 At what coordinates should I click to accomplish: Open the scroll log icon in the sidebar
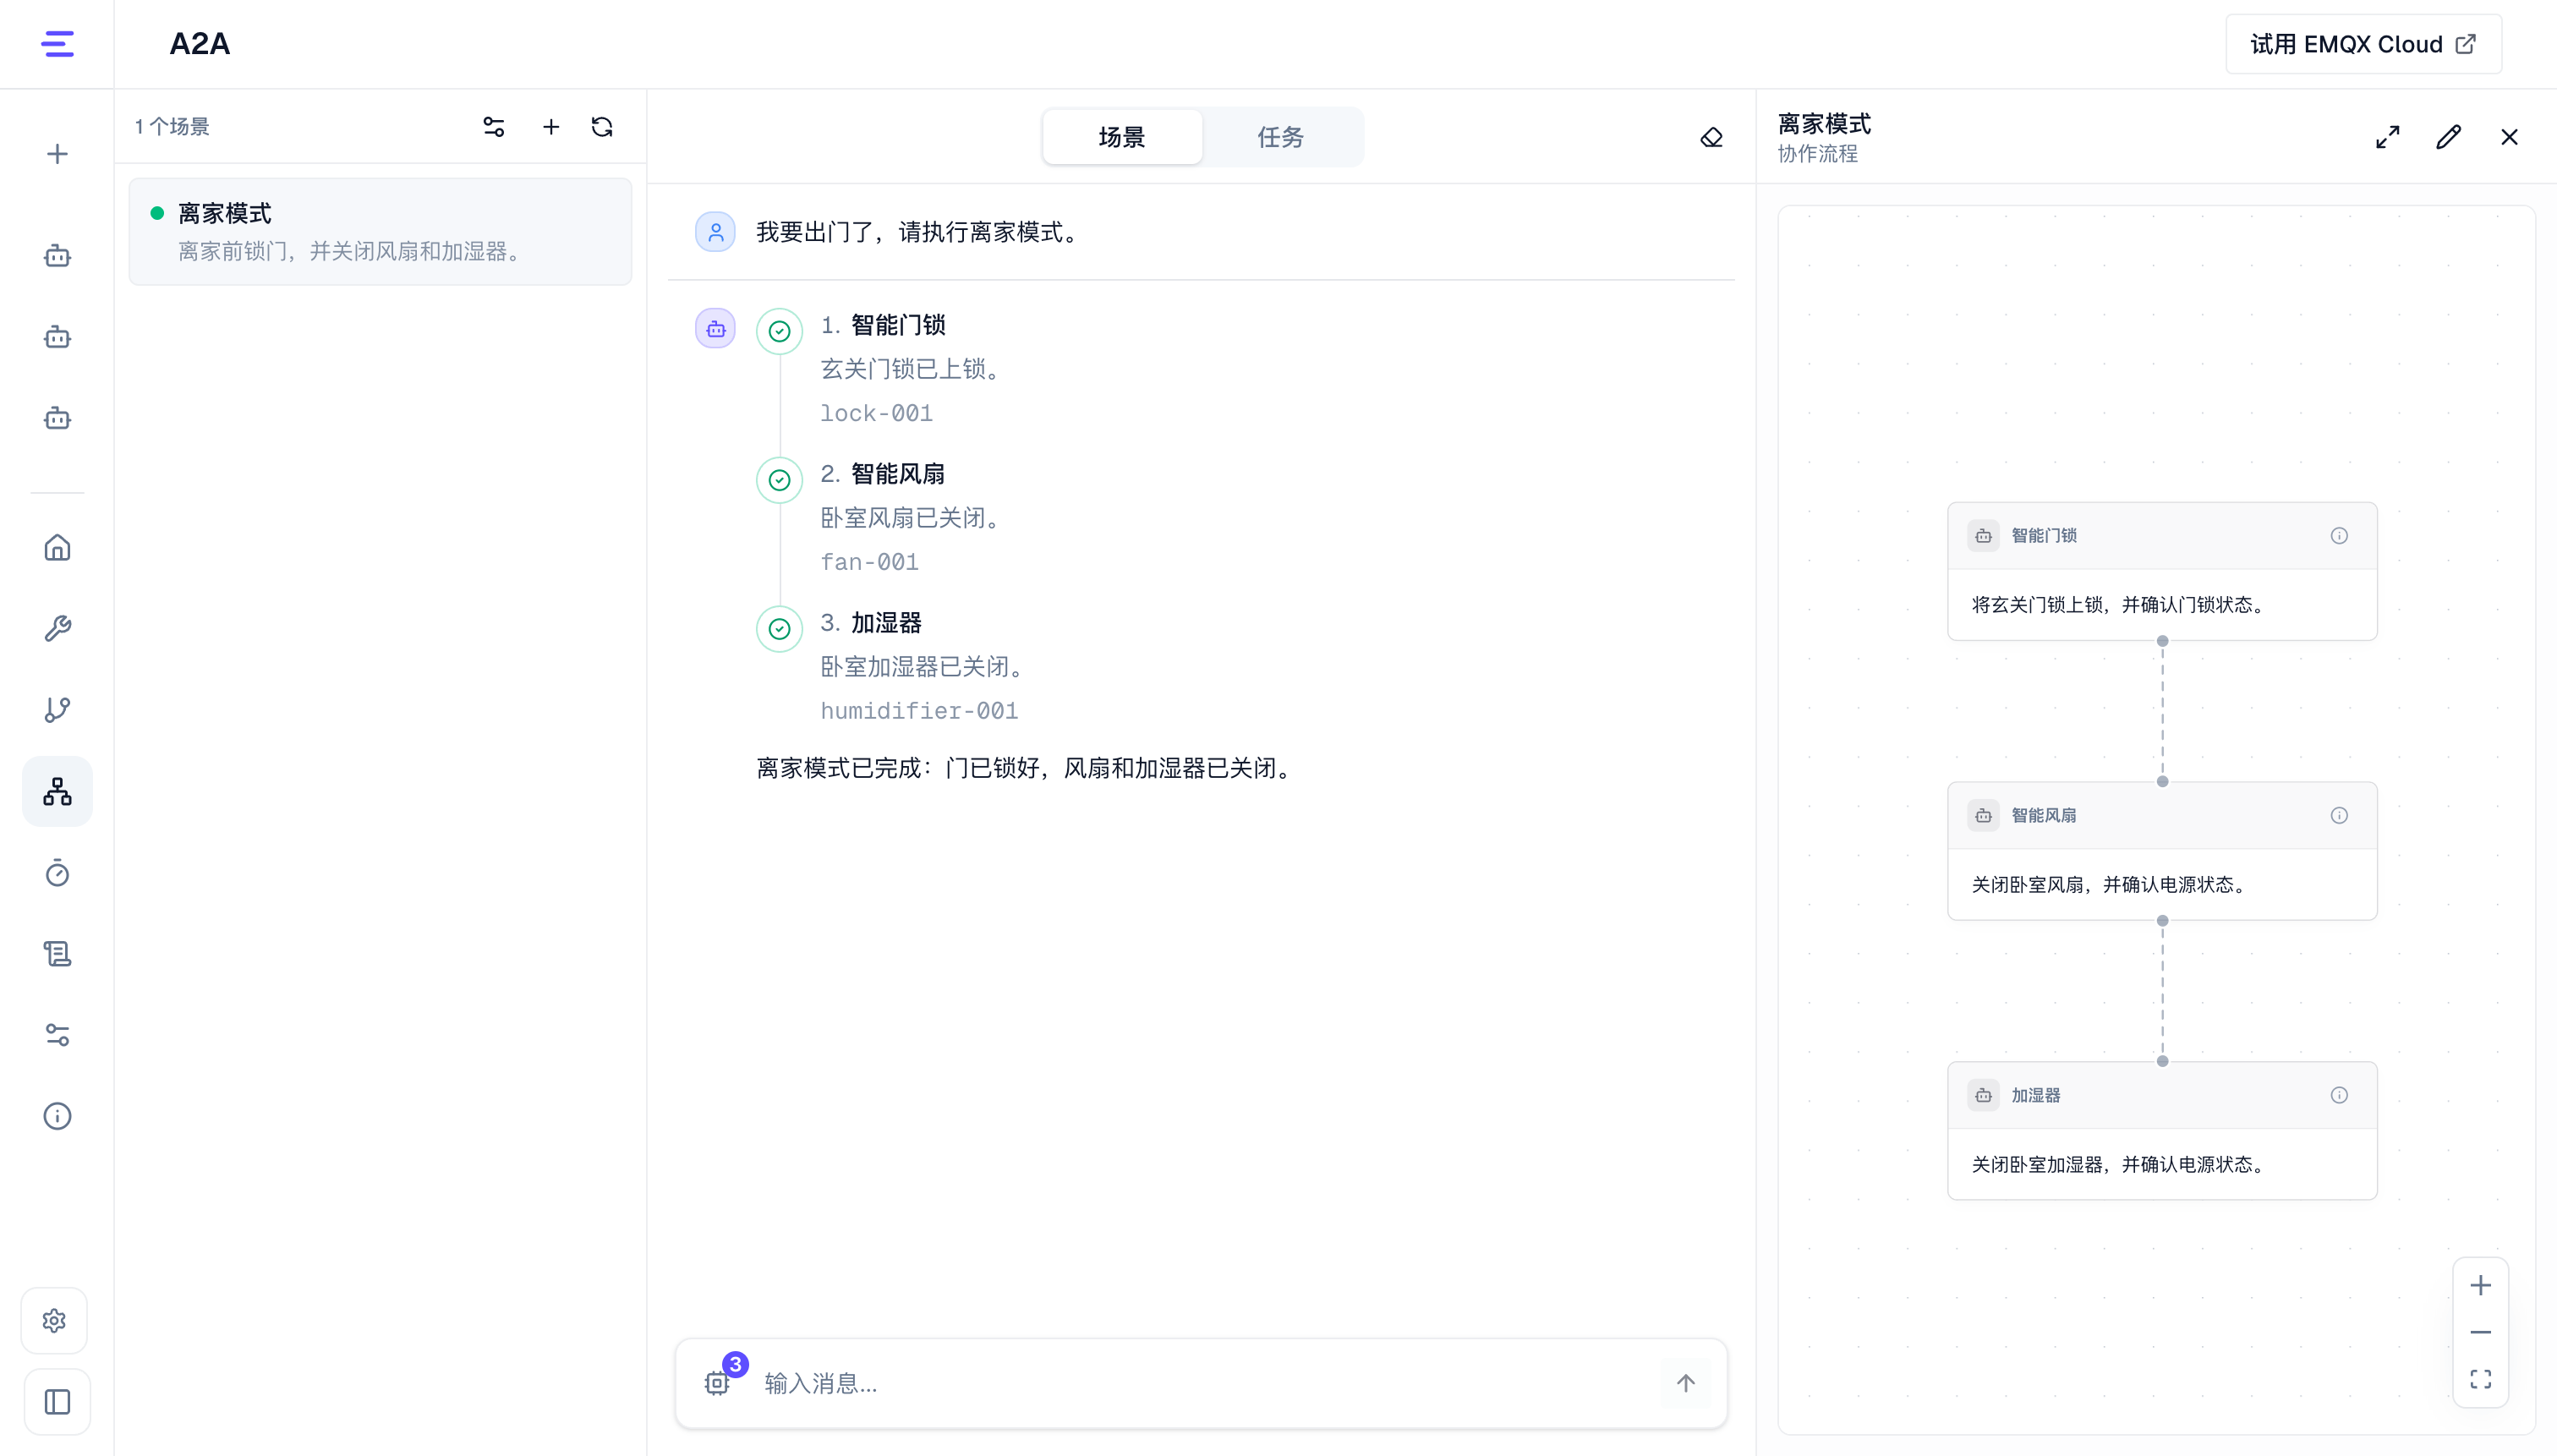[x=57, y=954]
